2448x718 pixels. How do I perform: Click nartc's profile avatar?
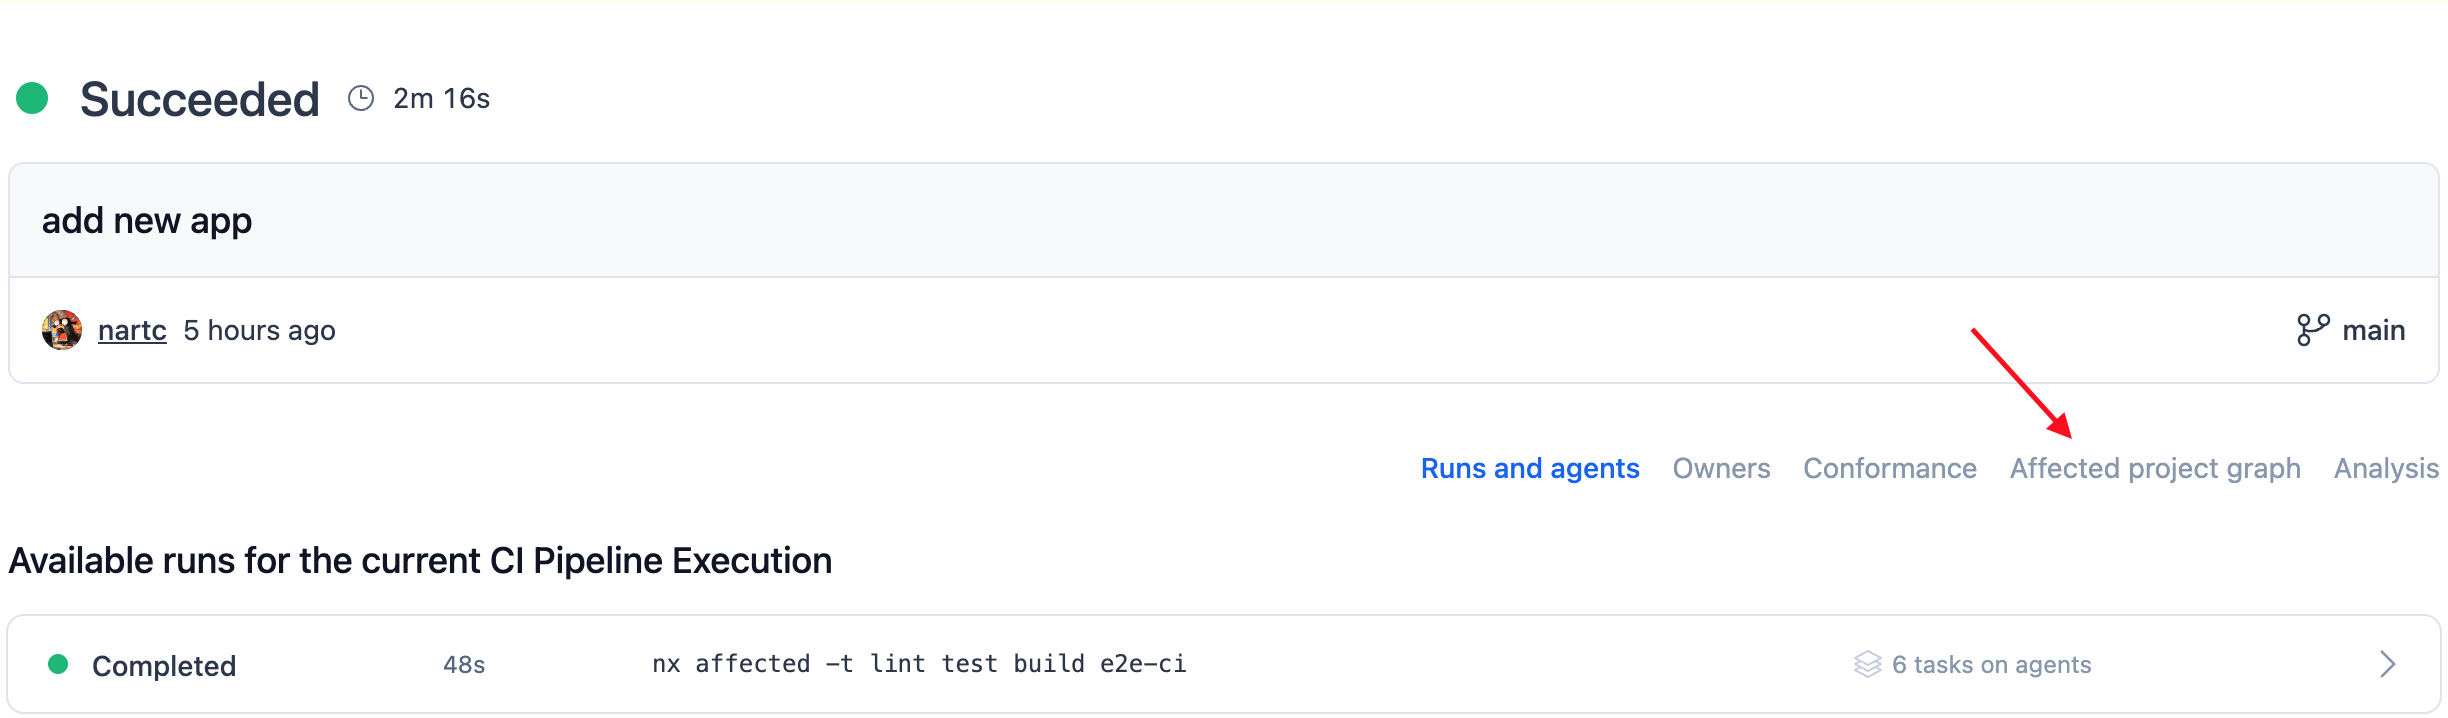[x=62, y=330]
